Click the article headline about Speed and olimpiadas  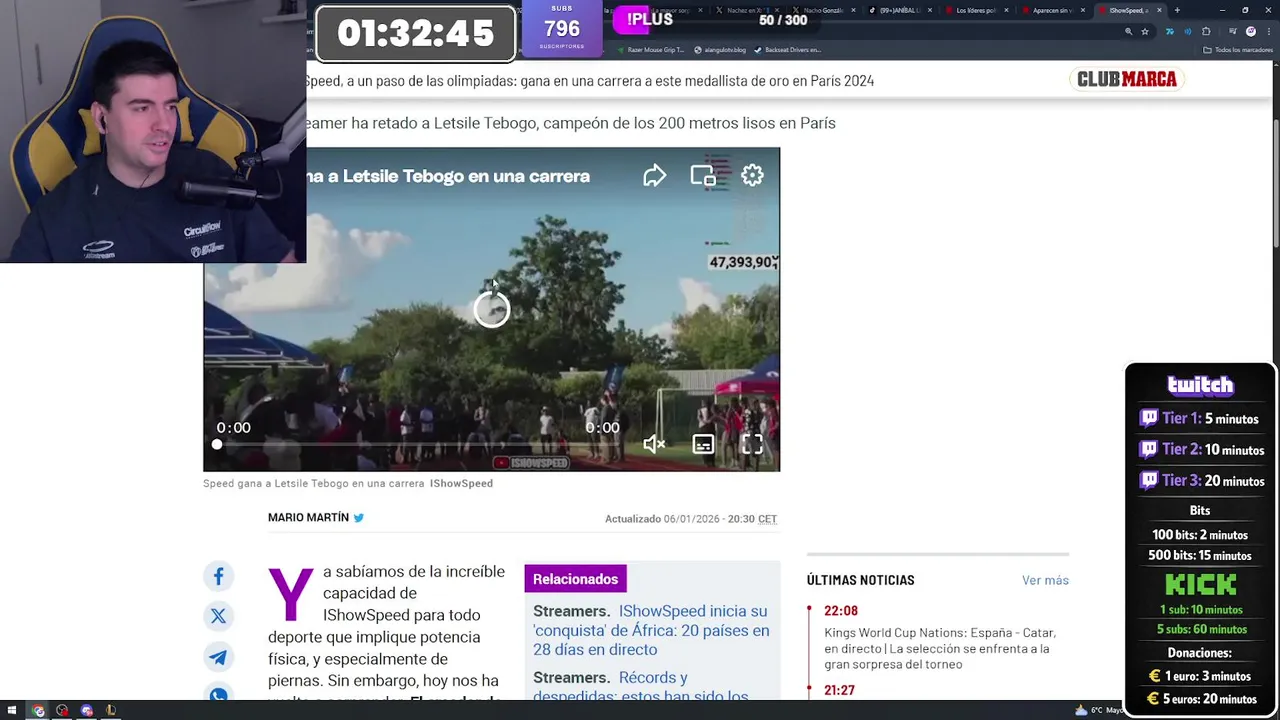coord(590,81)
